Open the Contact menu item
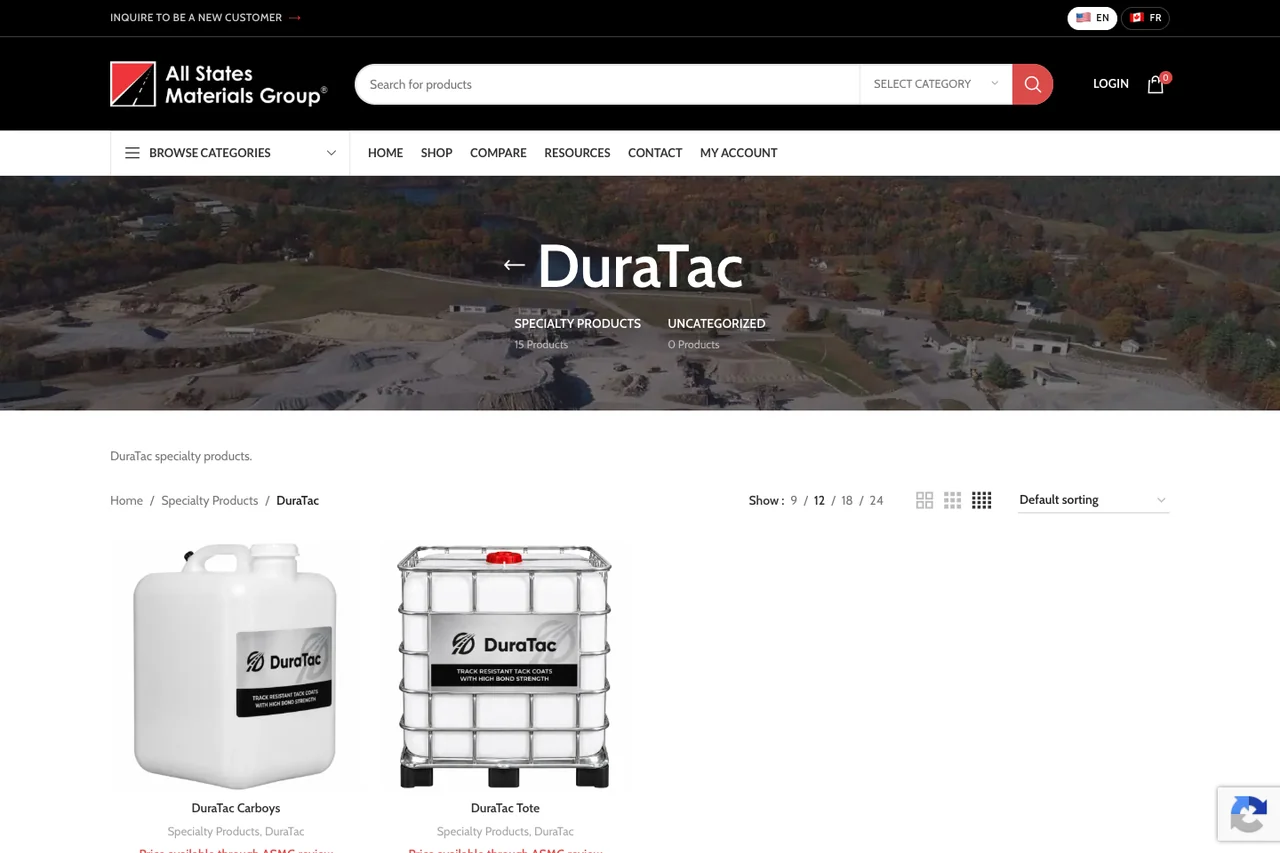Screen dimensions: 1280x853 click(x=655, y=153)
